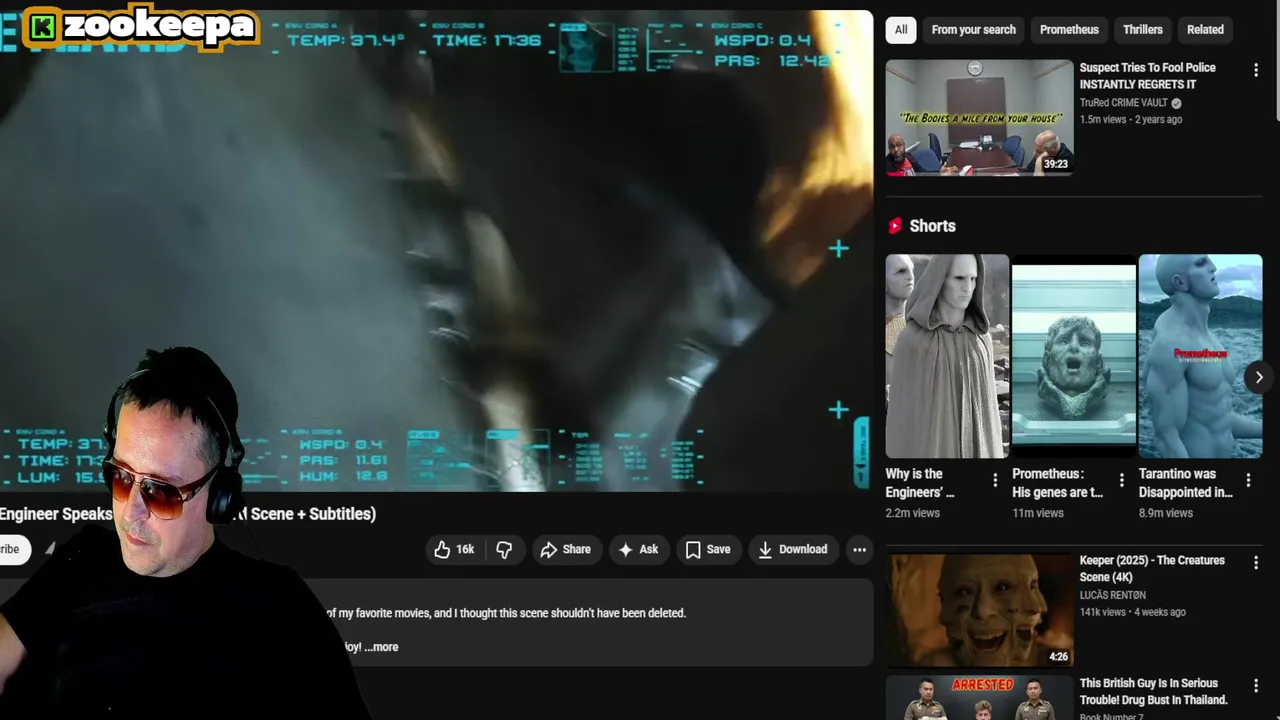Open Suspect Tries To Fool Police thumbnail
This screenshot has width=1280, height=720.
[979, 118]
